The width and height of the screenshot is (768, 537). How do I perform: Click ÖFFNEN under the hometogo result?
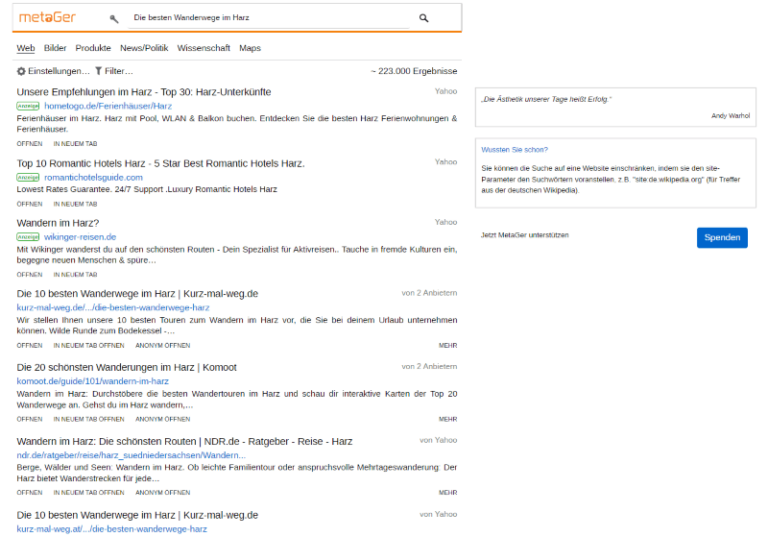(29, 144)
